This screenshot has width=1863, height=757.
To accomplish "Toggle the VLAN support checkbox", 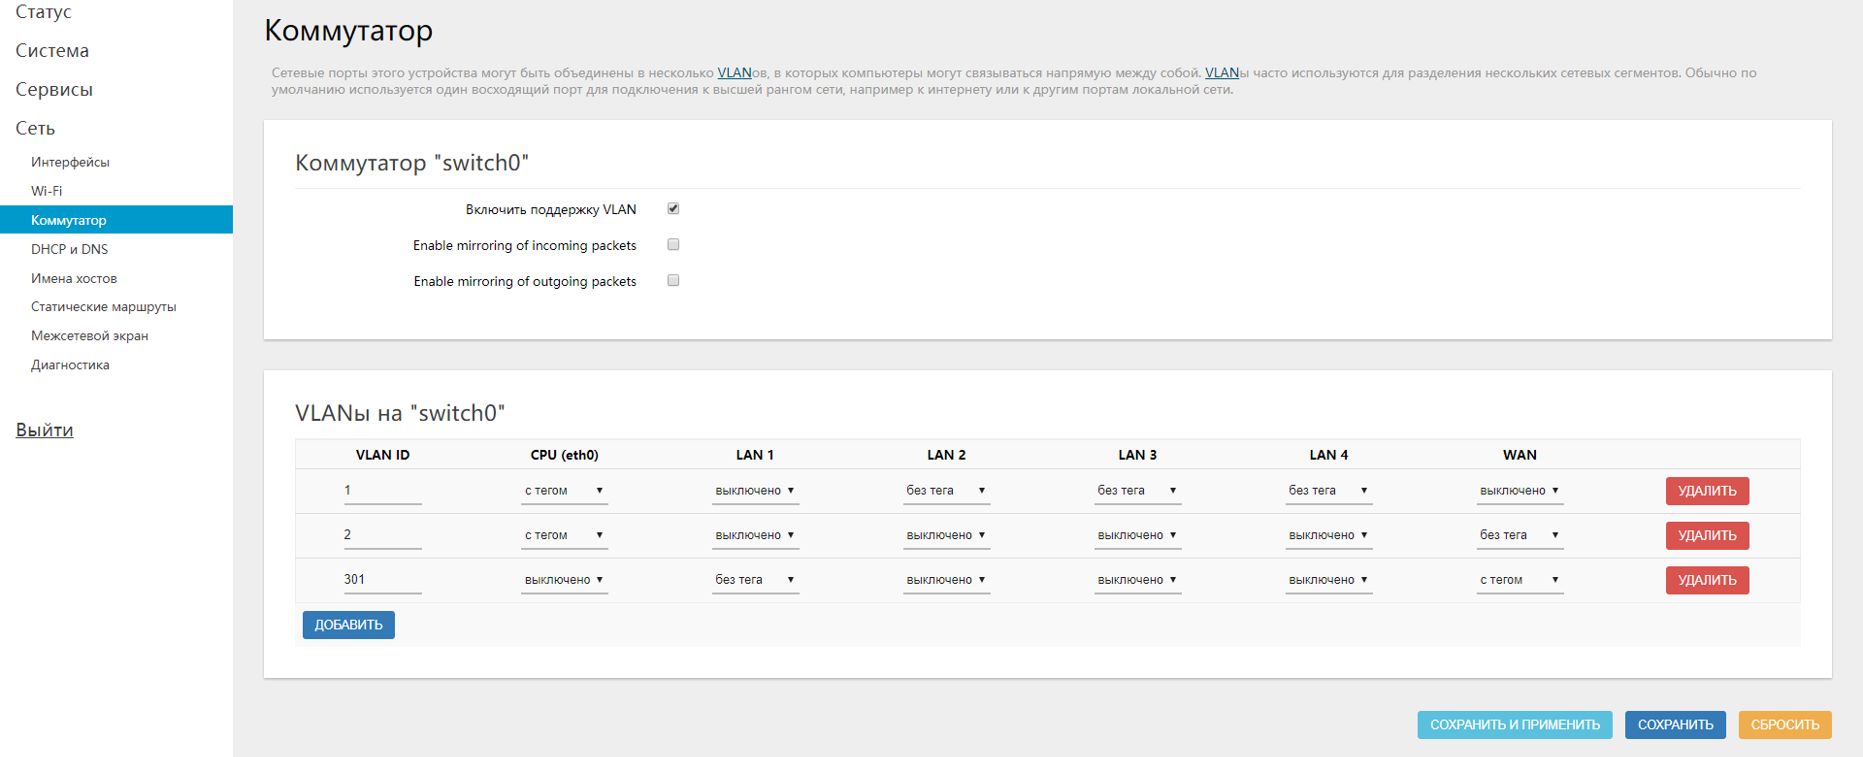I will point(673,209).
